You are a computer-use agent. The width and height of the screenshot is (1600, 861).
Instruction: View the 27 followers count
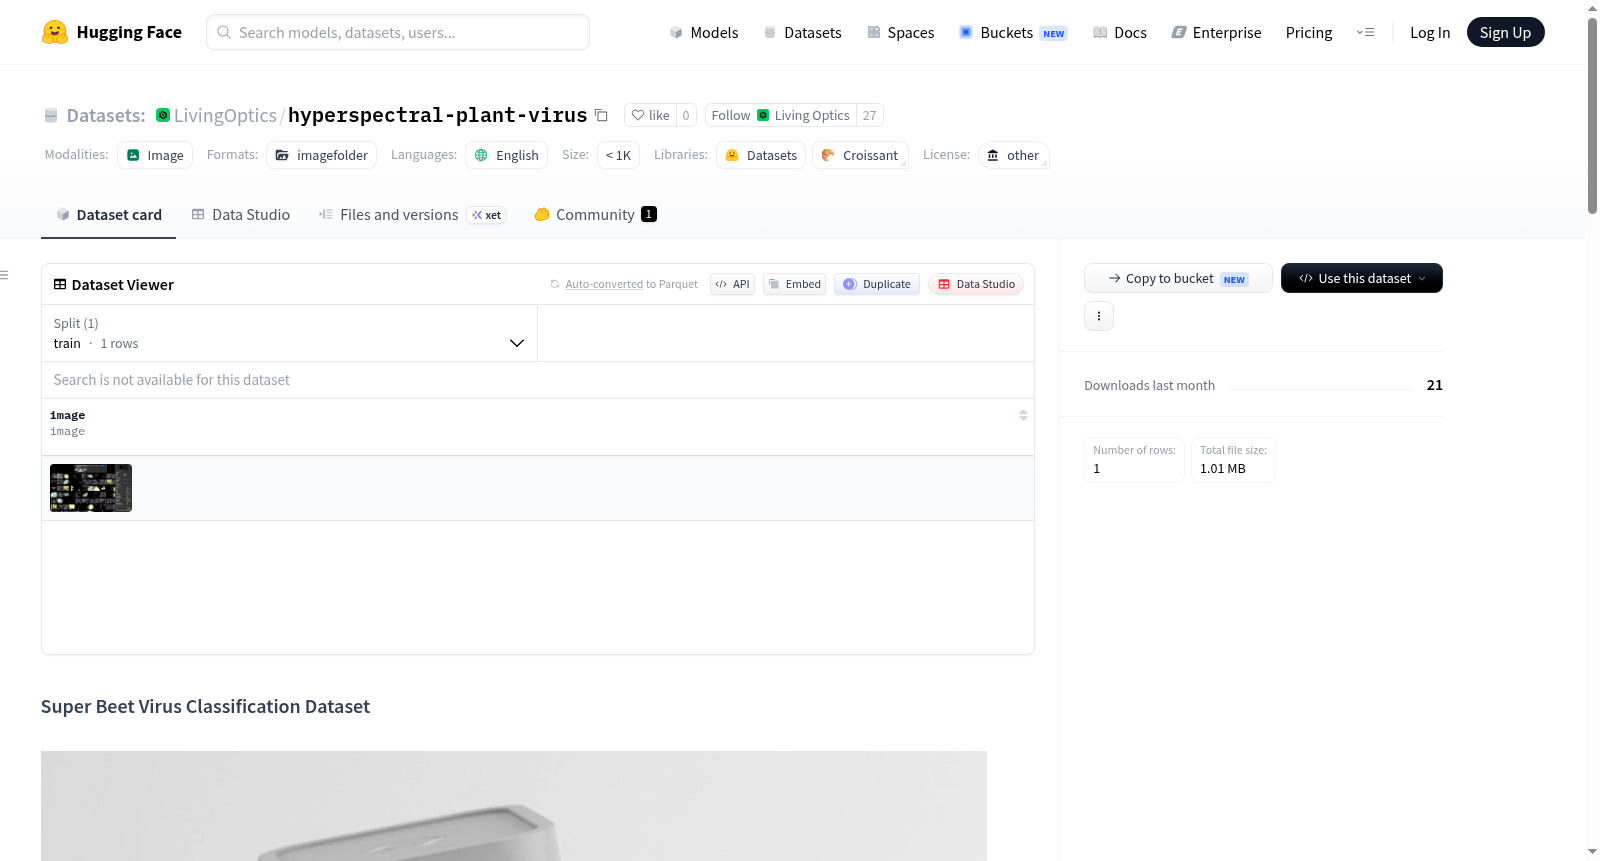pyautogui.click(x=870, y=115)
